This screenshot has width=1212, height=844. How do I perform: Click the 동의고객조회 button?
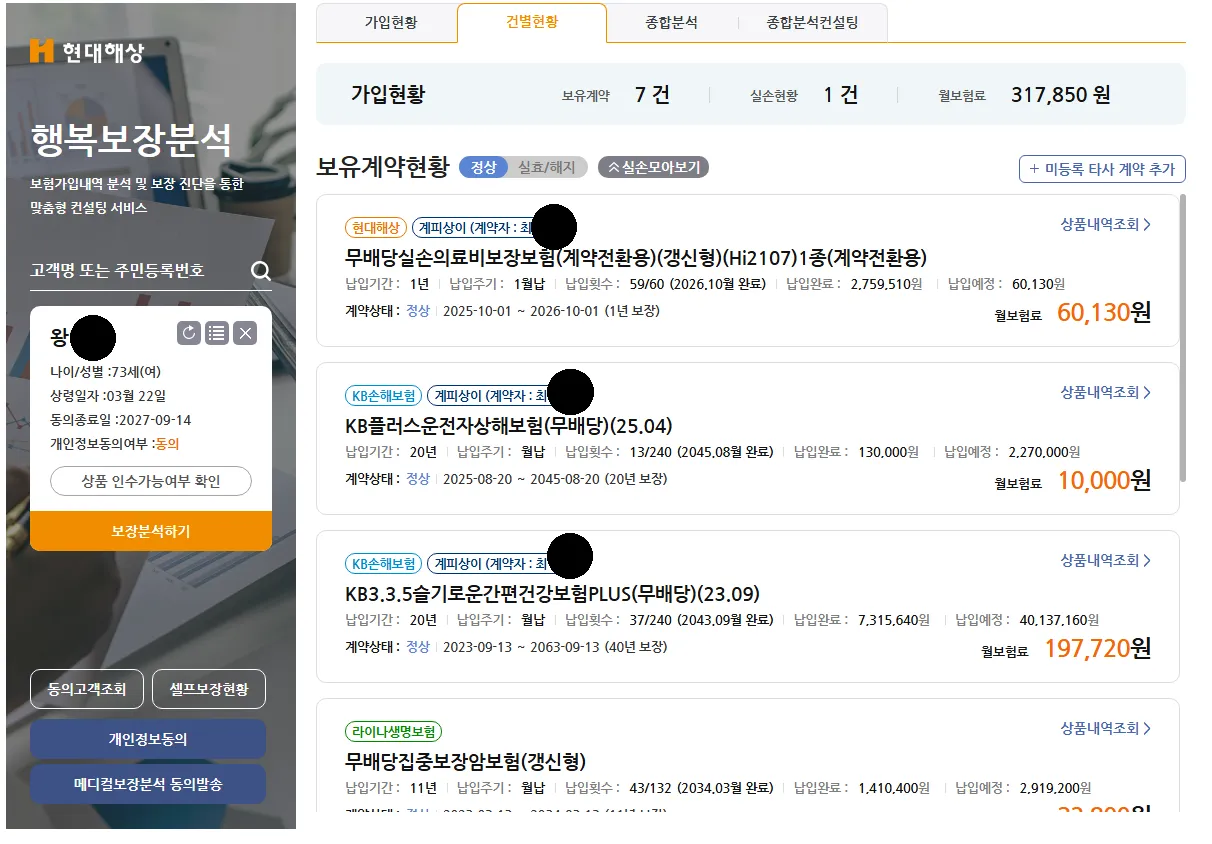(x=87, y=689)
